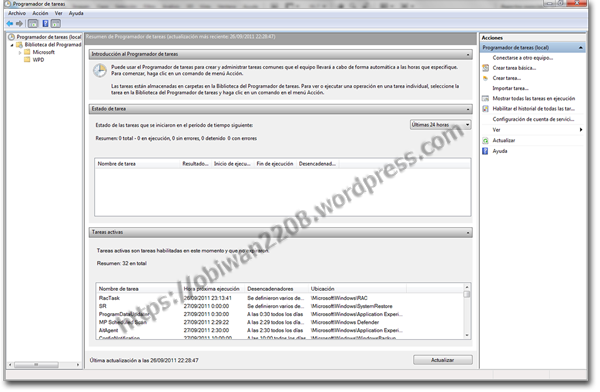Screen dimensions: 600x392
Task: Click Configuración de cuenta de servicio
Action: coord(533,119)
